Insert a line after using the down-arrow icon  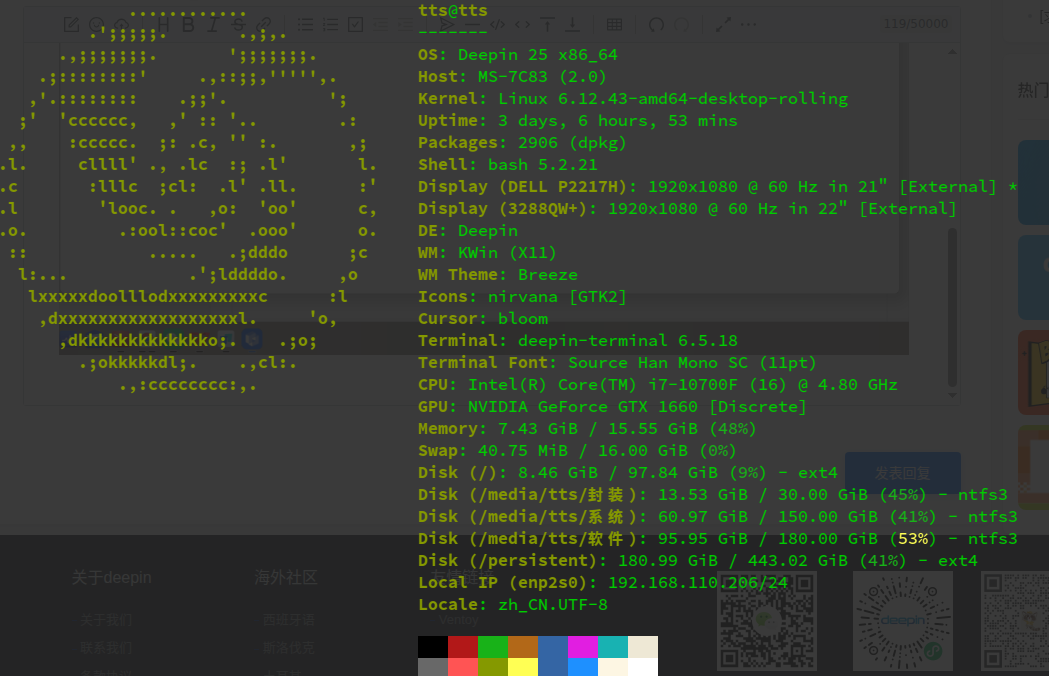pyautogui.click(x=573, y=25)
